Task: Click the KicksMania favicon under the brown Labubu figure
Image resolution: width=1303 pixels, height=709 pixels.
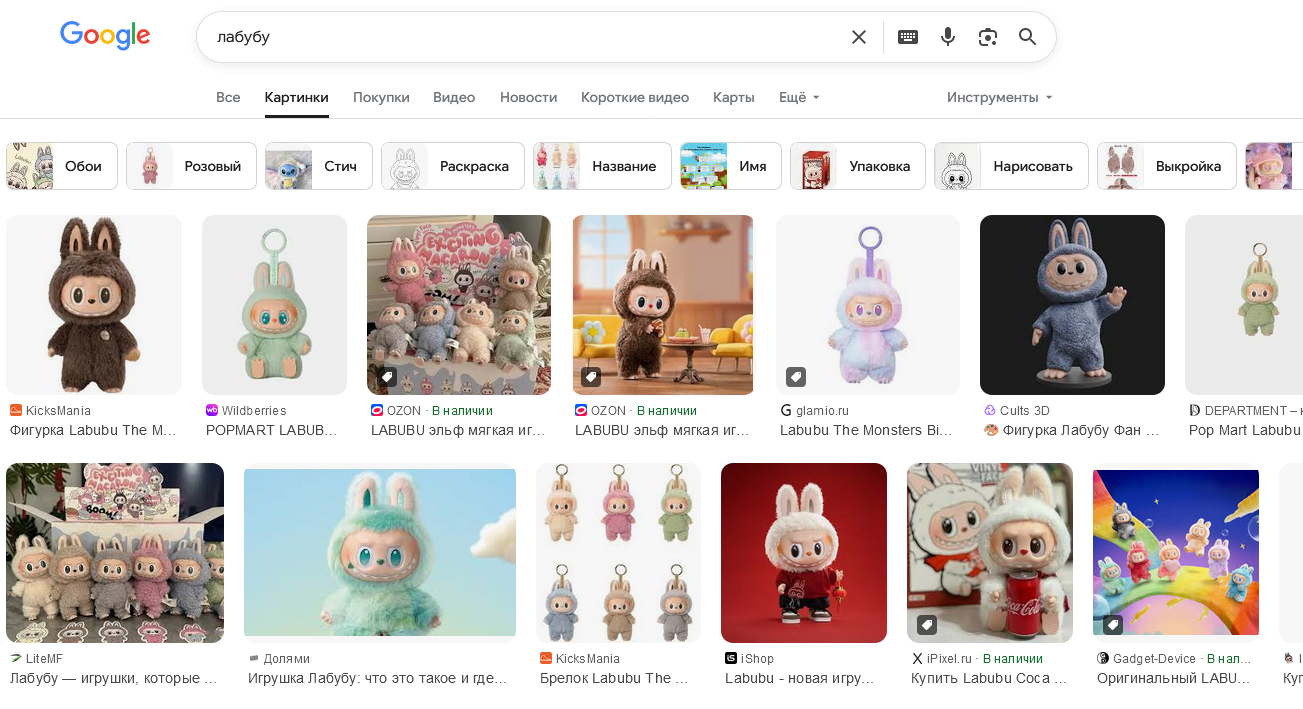Action: point(16,411)
